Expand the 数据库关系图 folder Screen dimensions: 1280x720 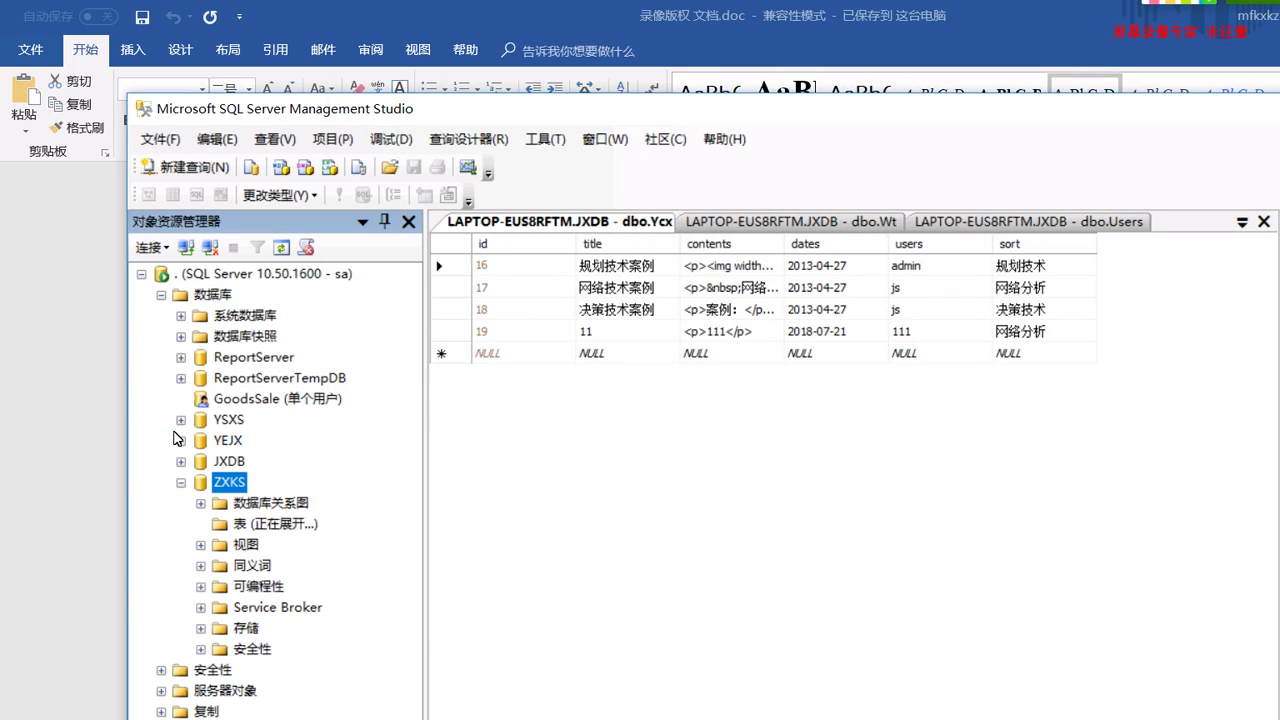click(201, 504)
